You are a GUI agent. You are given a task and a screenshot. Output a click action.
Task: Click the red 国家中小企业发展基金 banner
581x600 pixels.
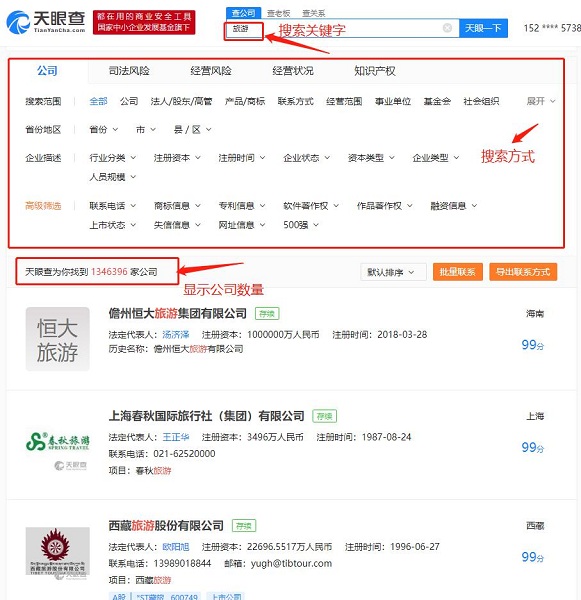coord(144,22)
